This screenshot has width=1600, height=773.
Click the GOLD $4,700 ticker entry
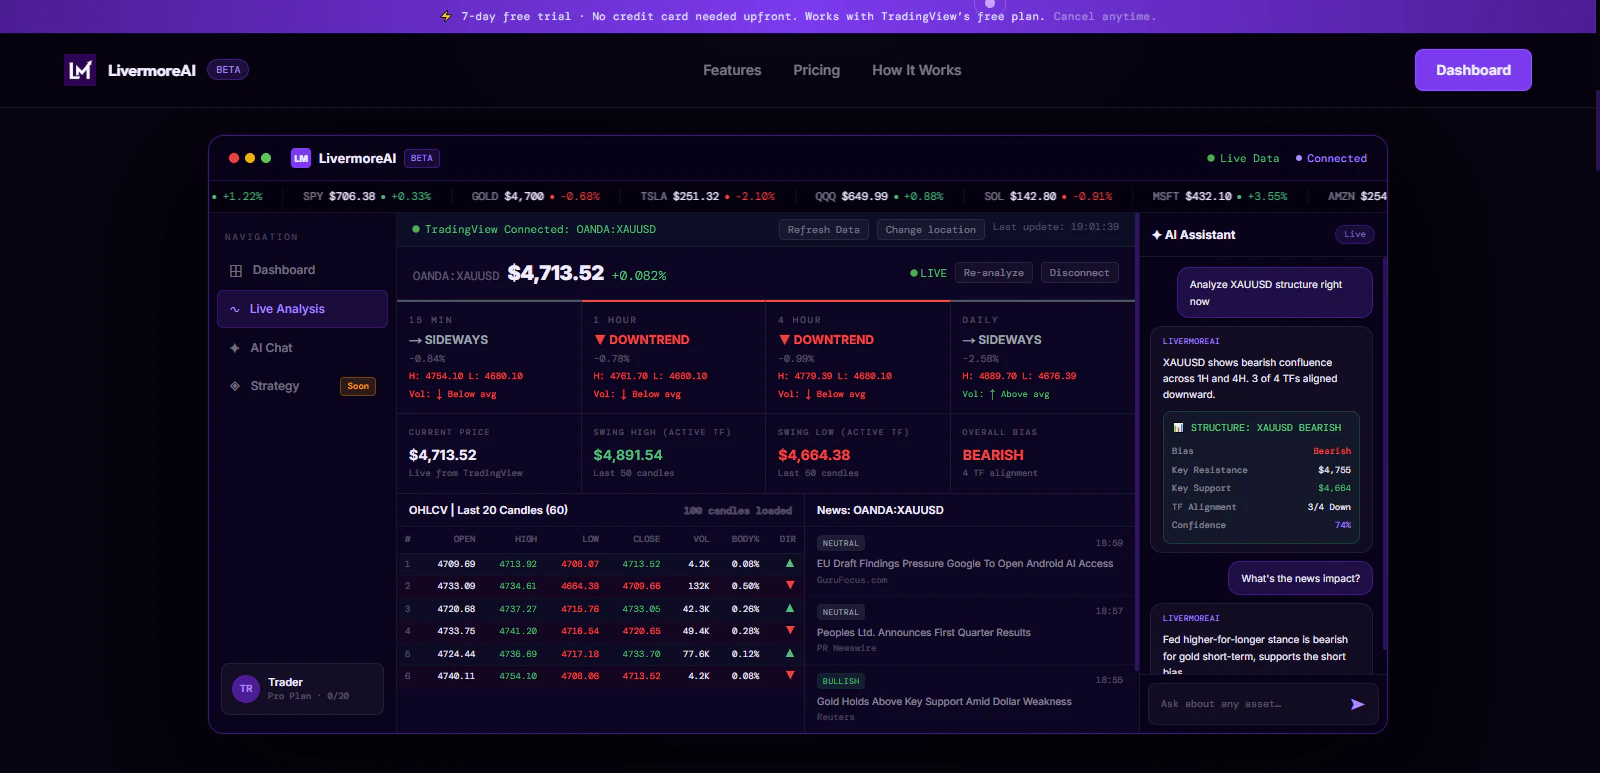click(536, 196)
